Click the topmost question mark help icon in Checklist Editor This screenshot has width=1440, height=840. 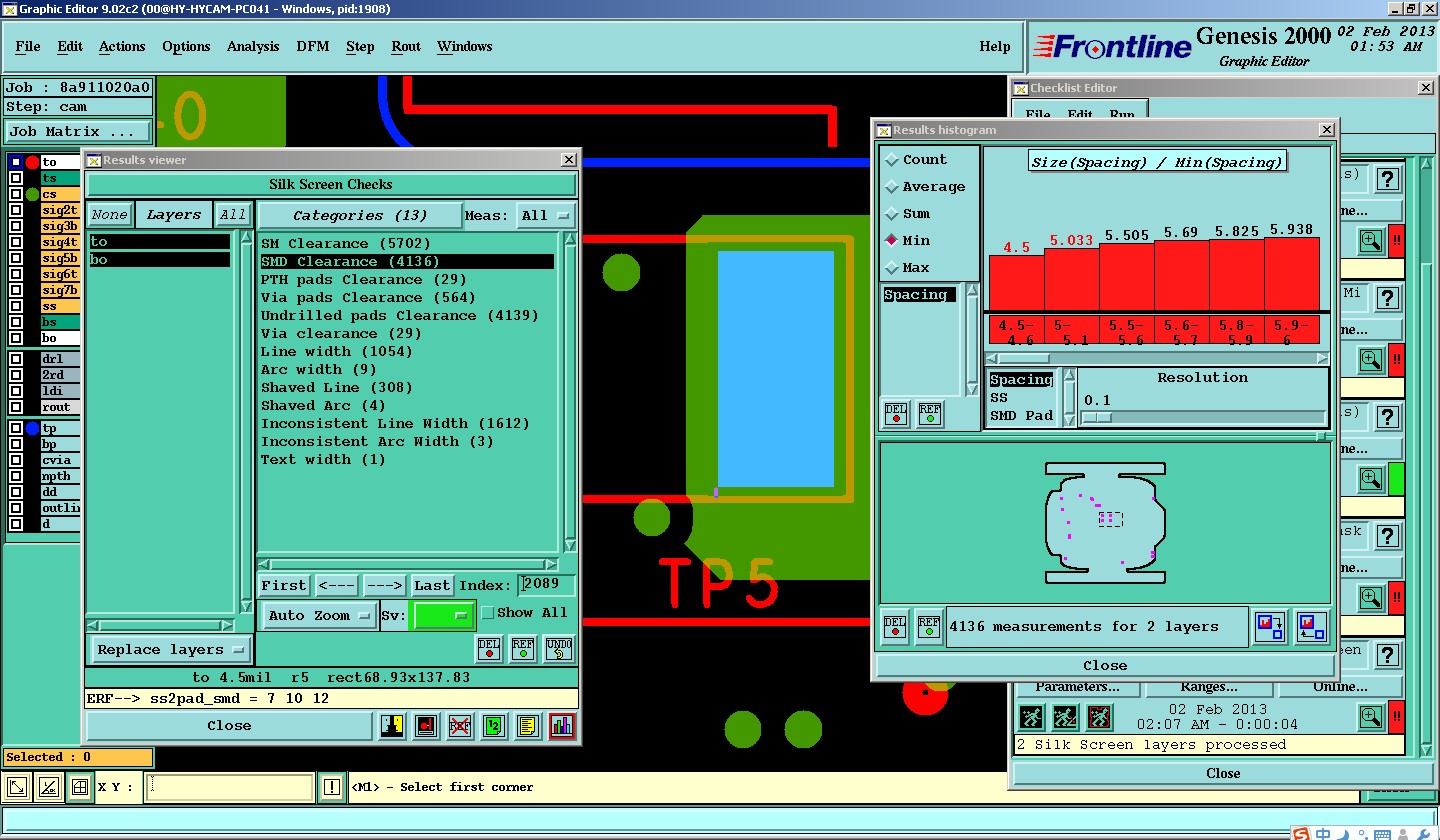1387,179
